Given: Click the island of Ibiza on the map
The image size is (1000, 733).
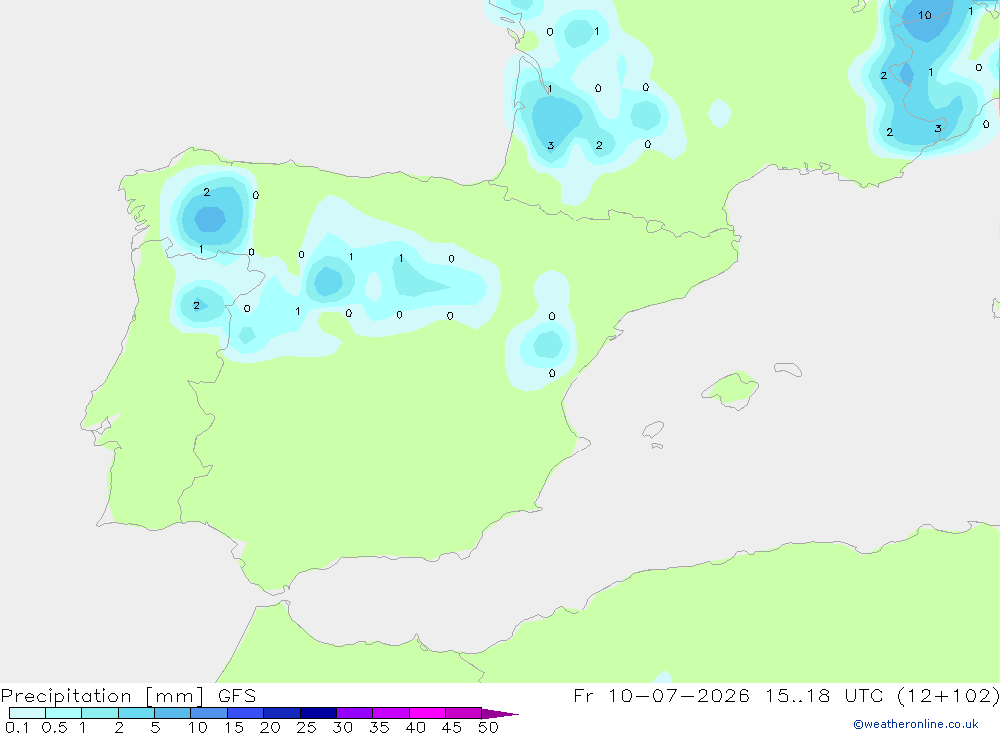Looking at the screenshot, I should click(653, 429).
